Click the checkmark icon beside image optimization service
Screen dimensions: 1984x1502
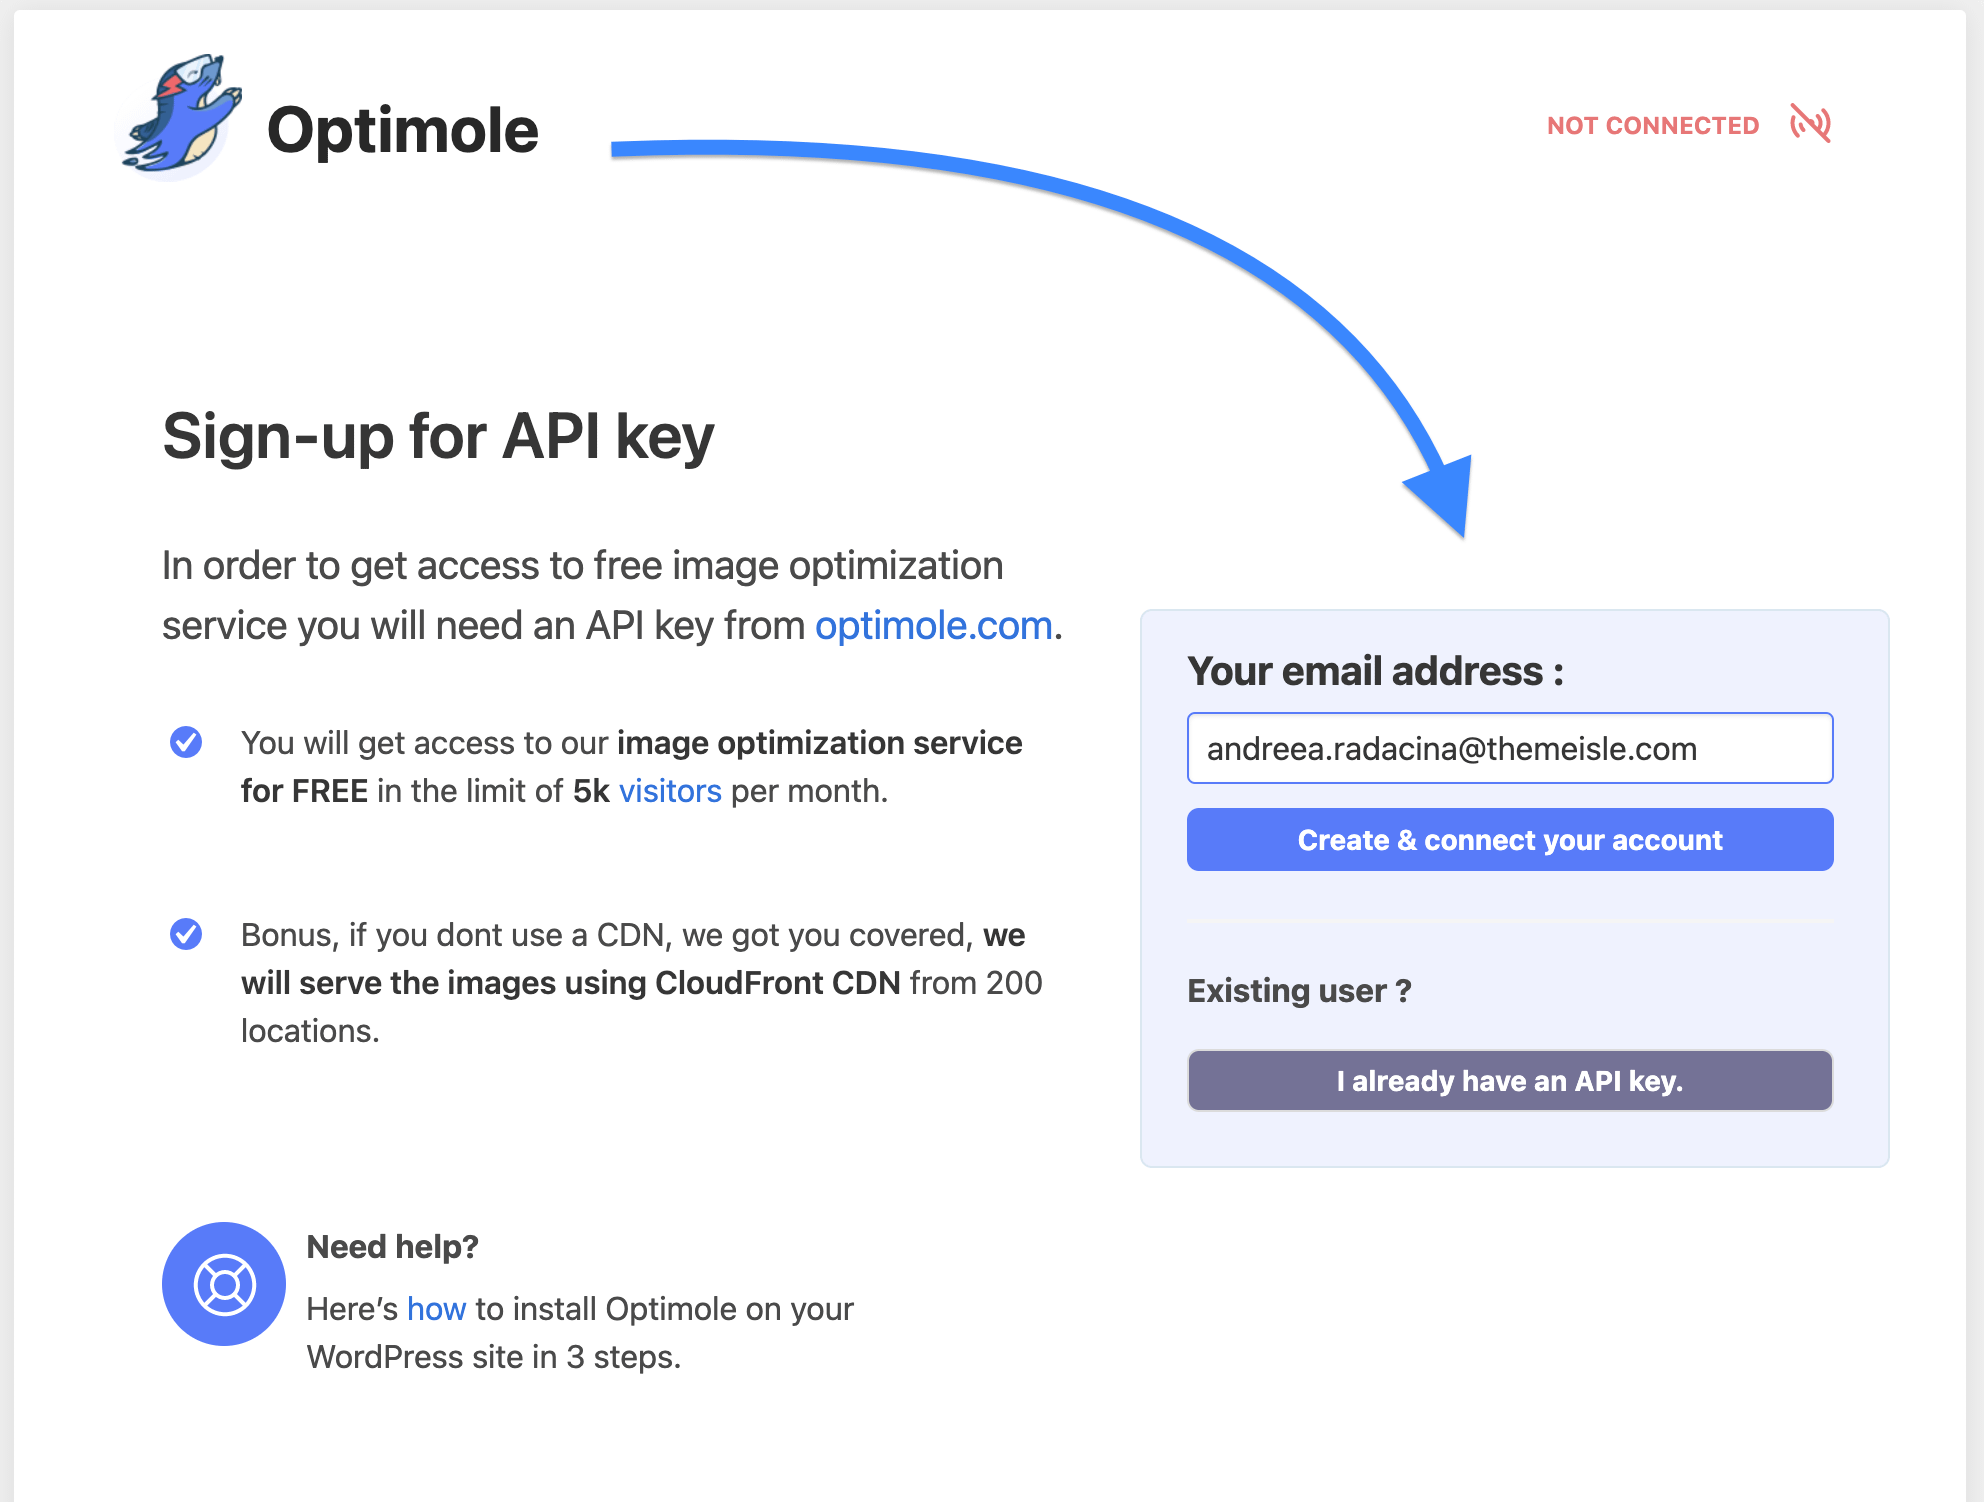186,743
